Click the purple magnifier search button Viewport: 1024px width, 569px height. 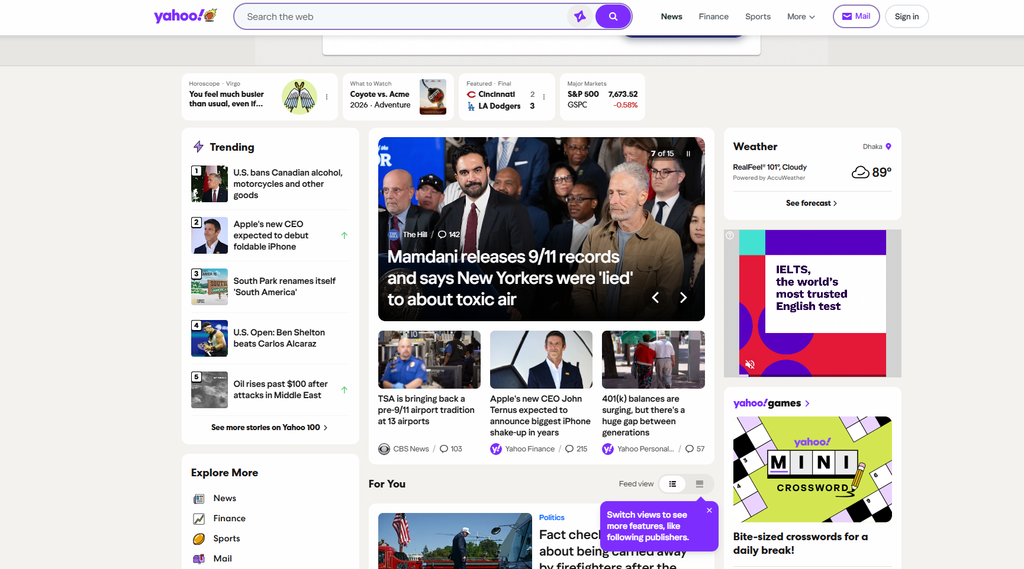[x=613, y=16]
